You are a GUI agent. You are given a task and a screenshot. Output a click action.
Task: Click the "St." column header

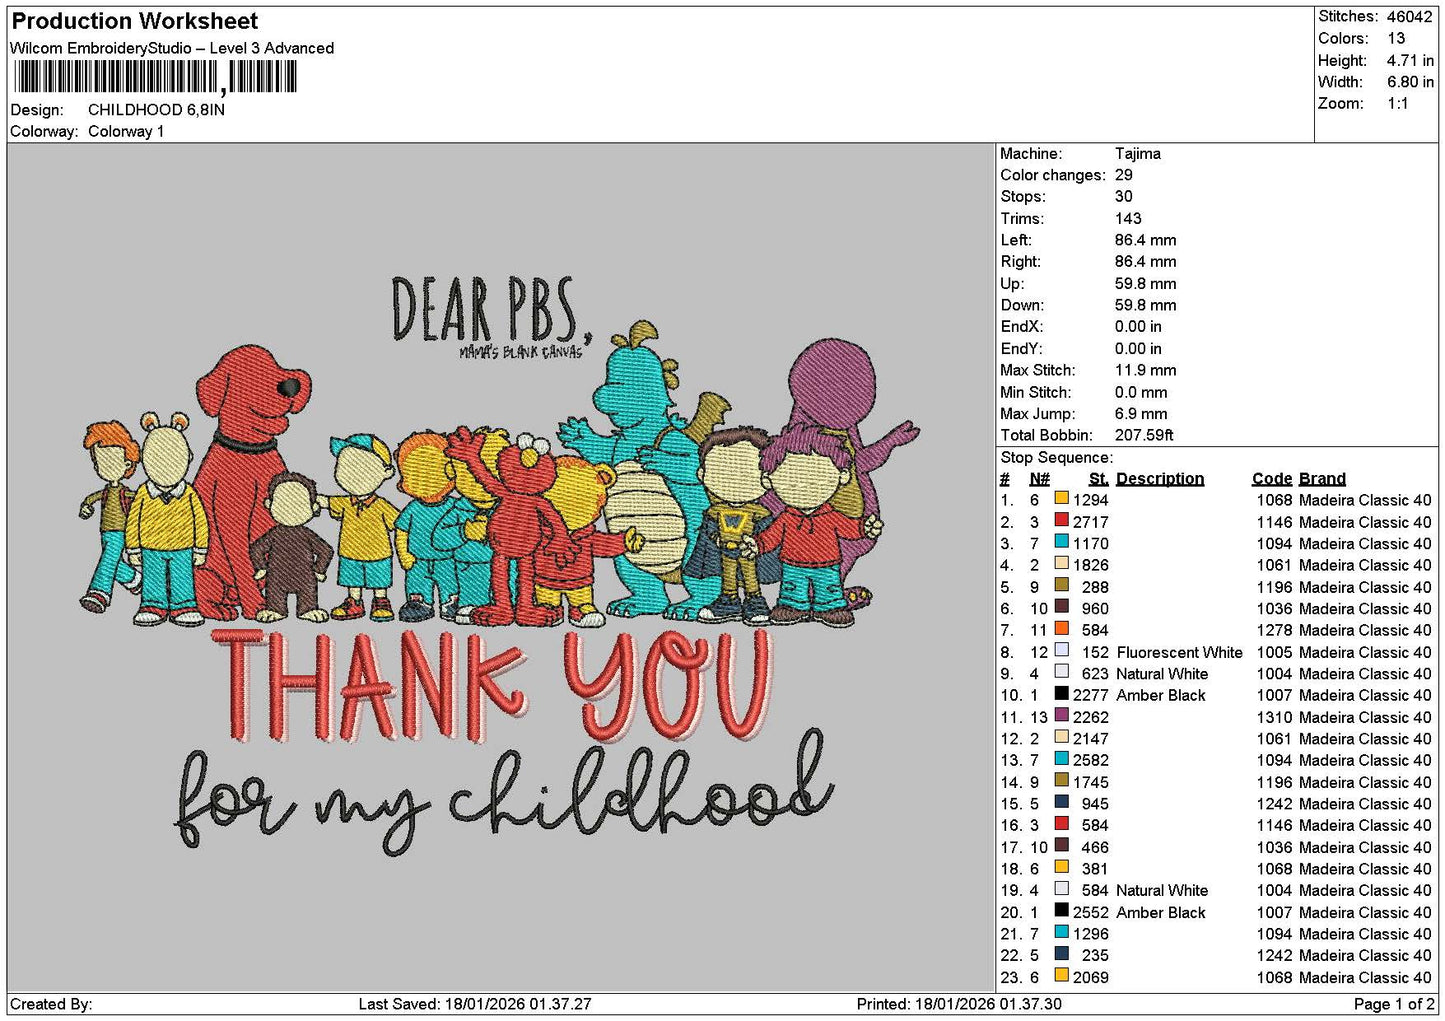pos(1098,479)
